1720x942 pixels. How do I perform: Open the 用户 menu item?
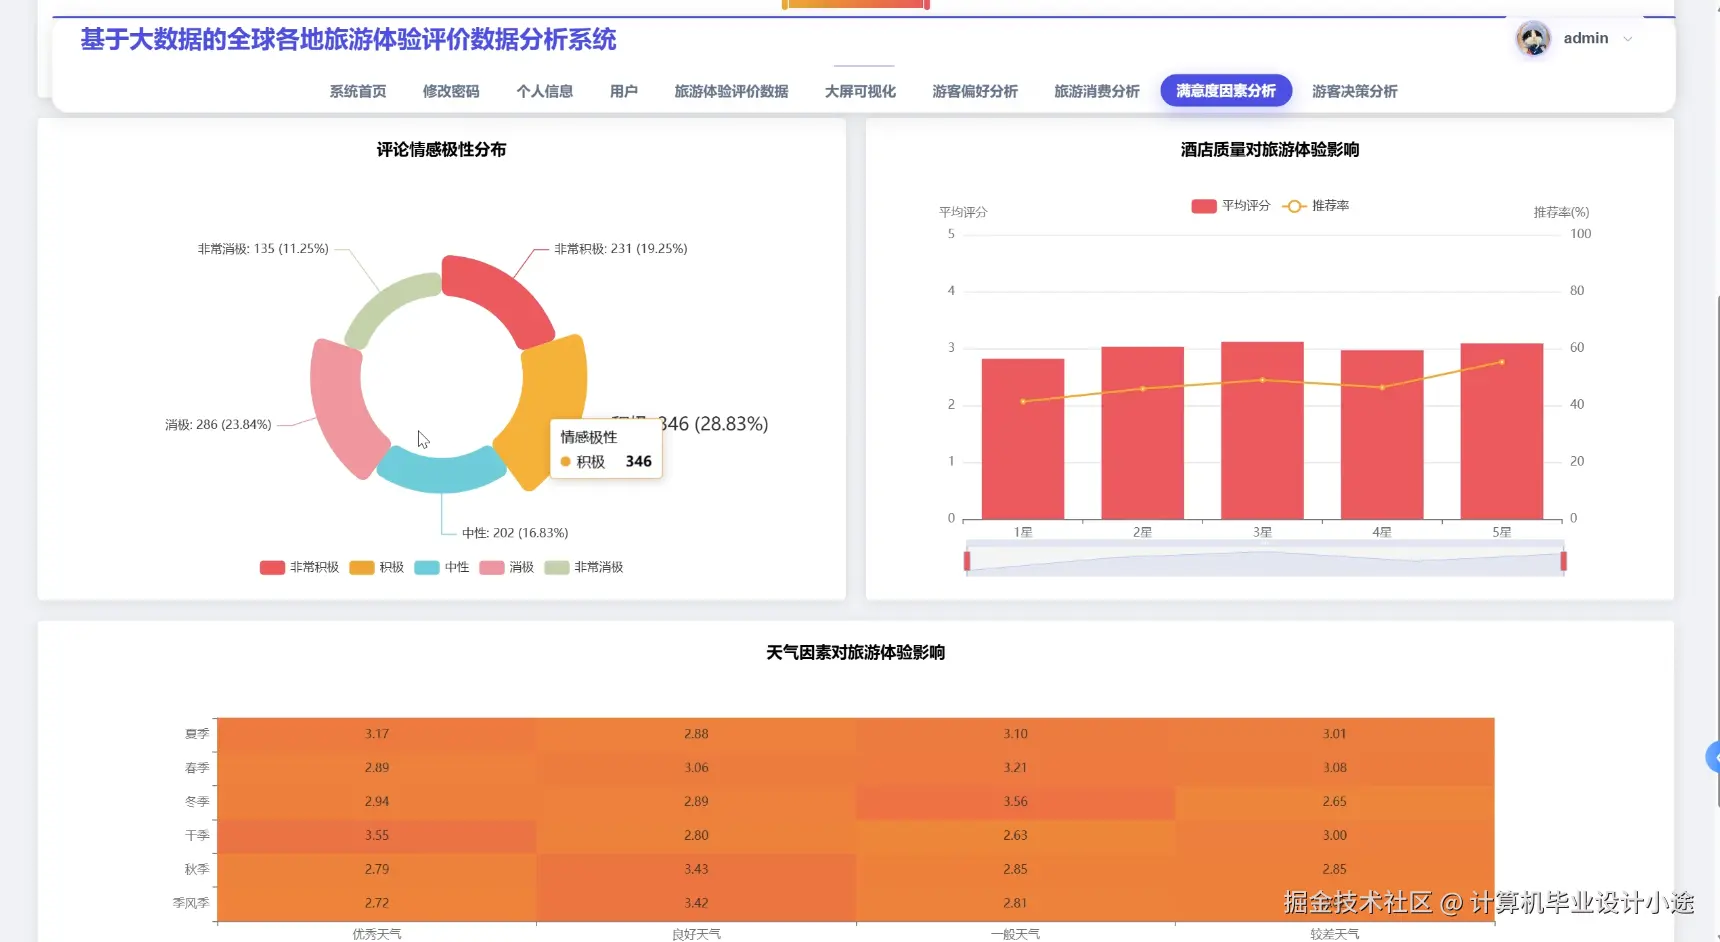(624, 91)
